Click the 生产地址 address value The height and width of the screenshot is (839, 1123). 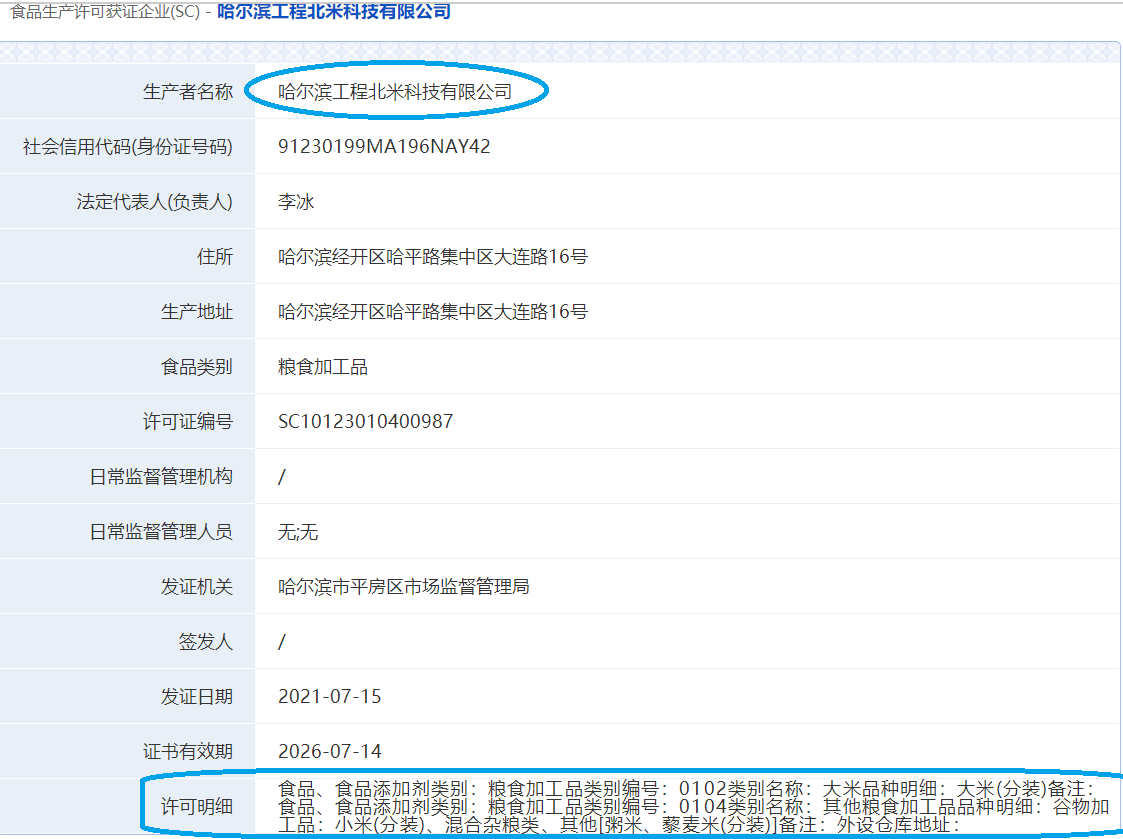pyautogui.click(x=433, y=312)
